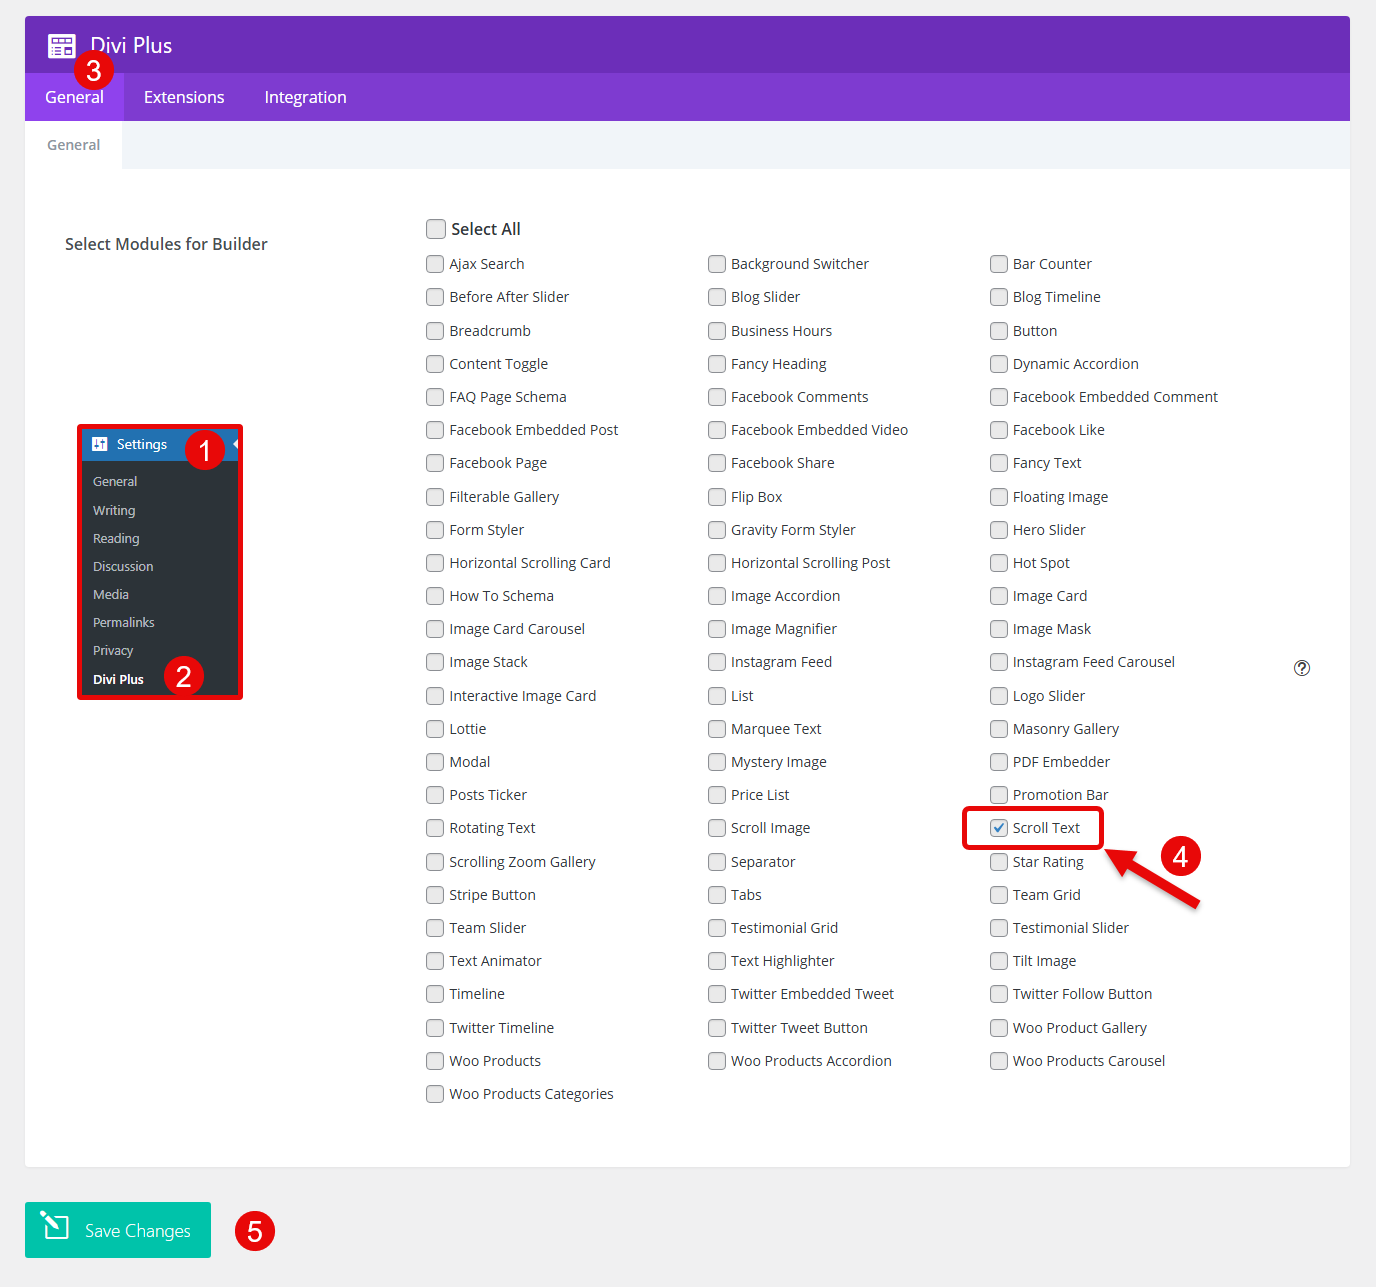Check the Lottie module checkbox
This screenshot has width=1376, height=1287.
pyautogui.click(x=435, y=729)
